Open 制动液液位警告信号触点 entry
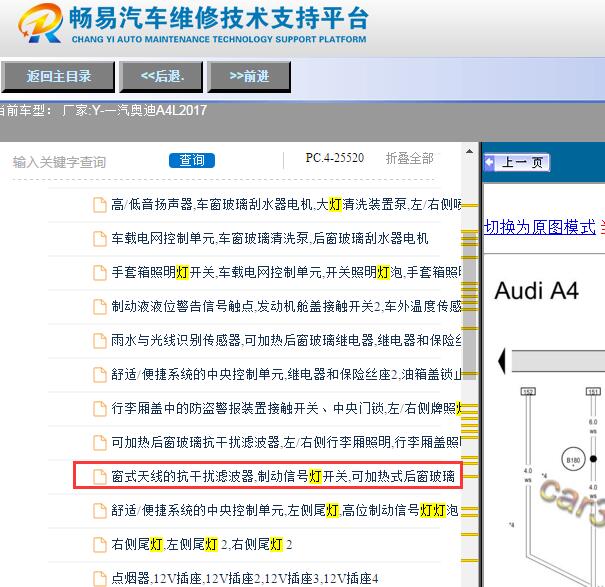 click(x=286, y=306)
